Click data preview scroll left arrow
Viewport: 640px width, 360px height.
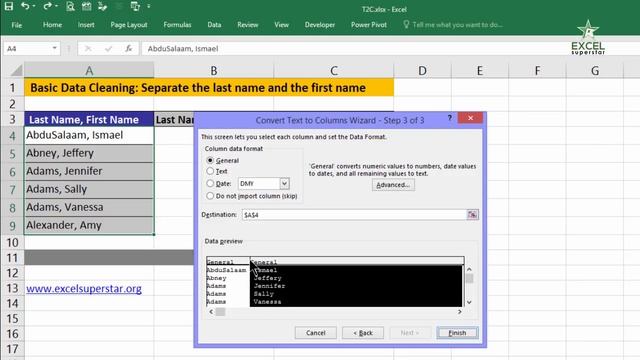pyautogui.click(x=211, y=312)
